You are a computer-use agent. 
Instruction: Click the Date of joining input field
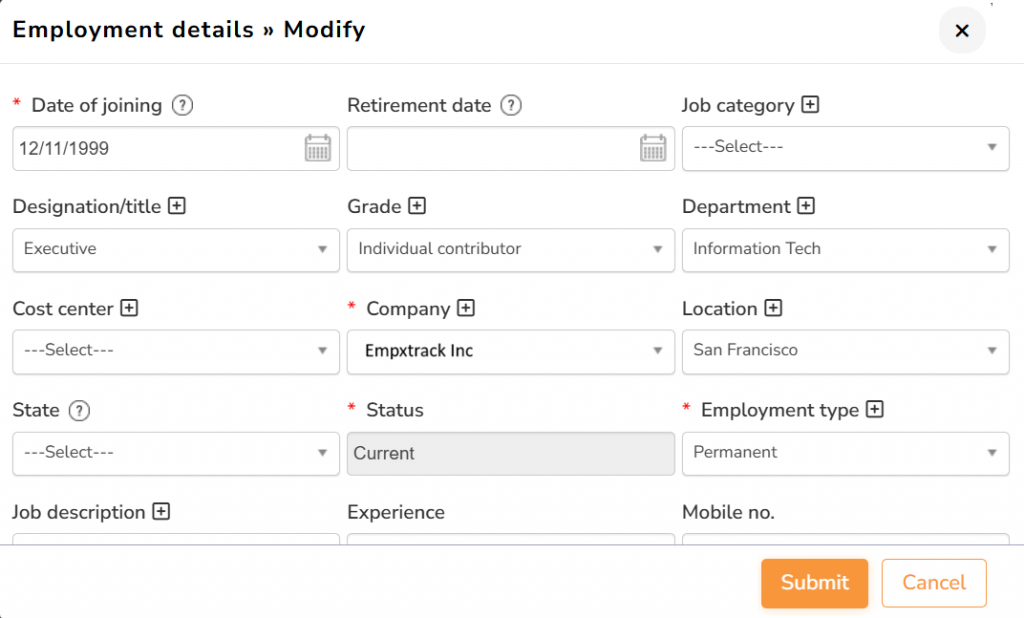click(x=155, y=148)
